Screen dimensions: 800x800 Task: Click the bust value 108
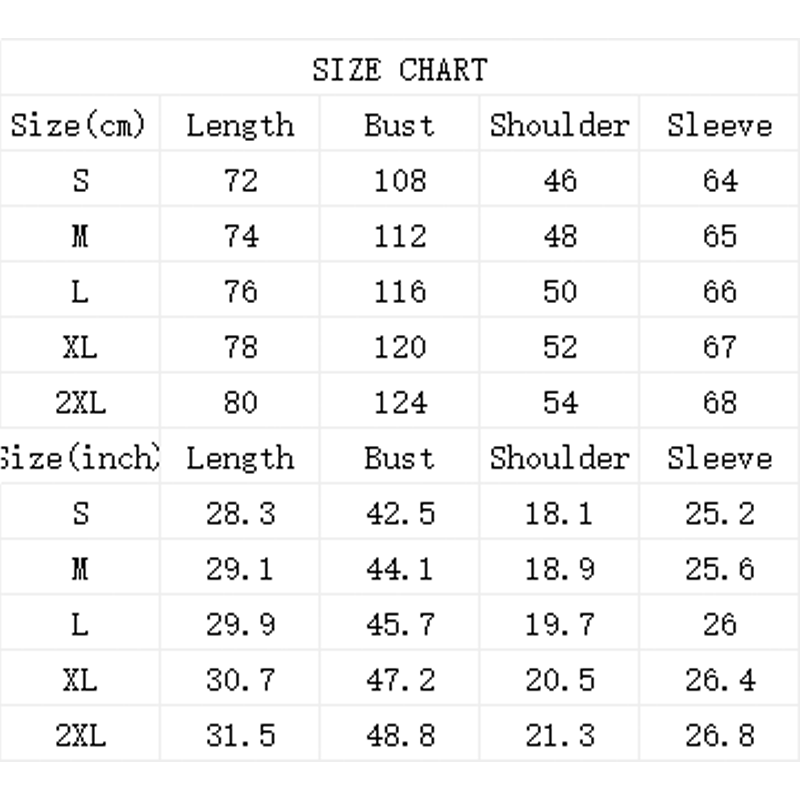click(400, 181)
